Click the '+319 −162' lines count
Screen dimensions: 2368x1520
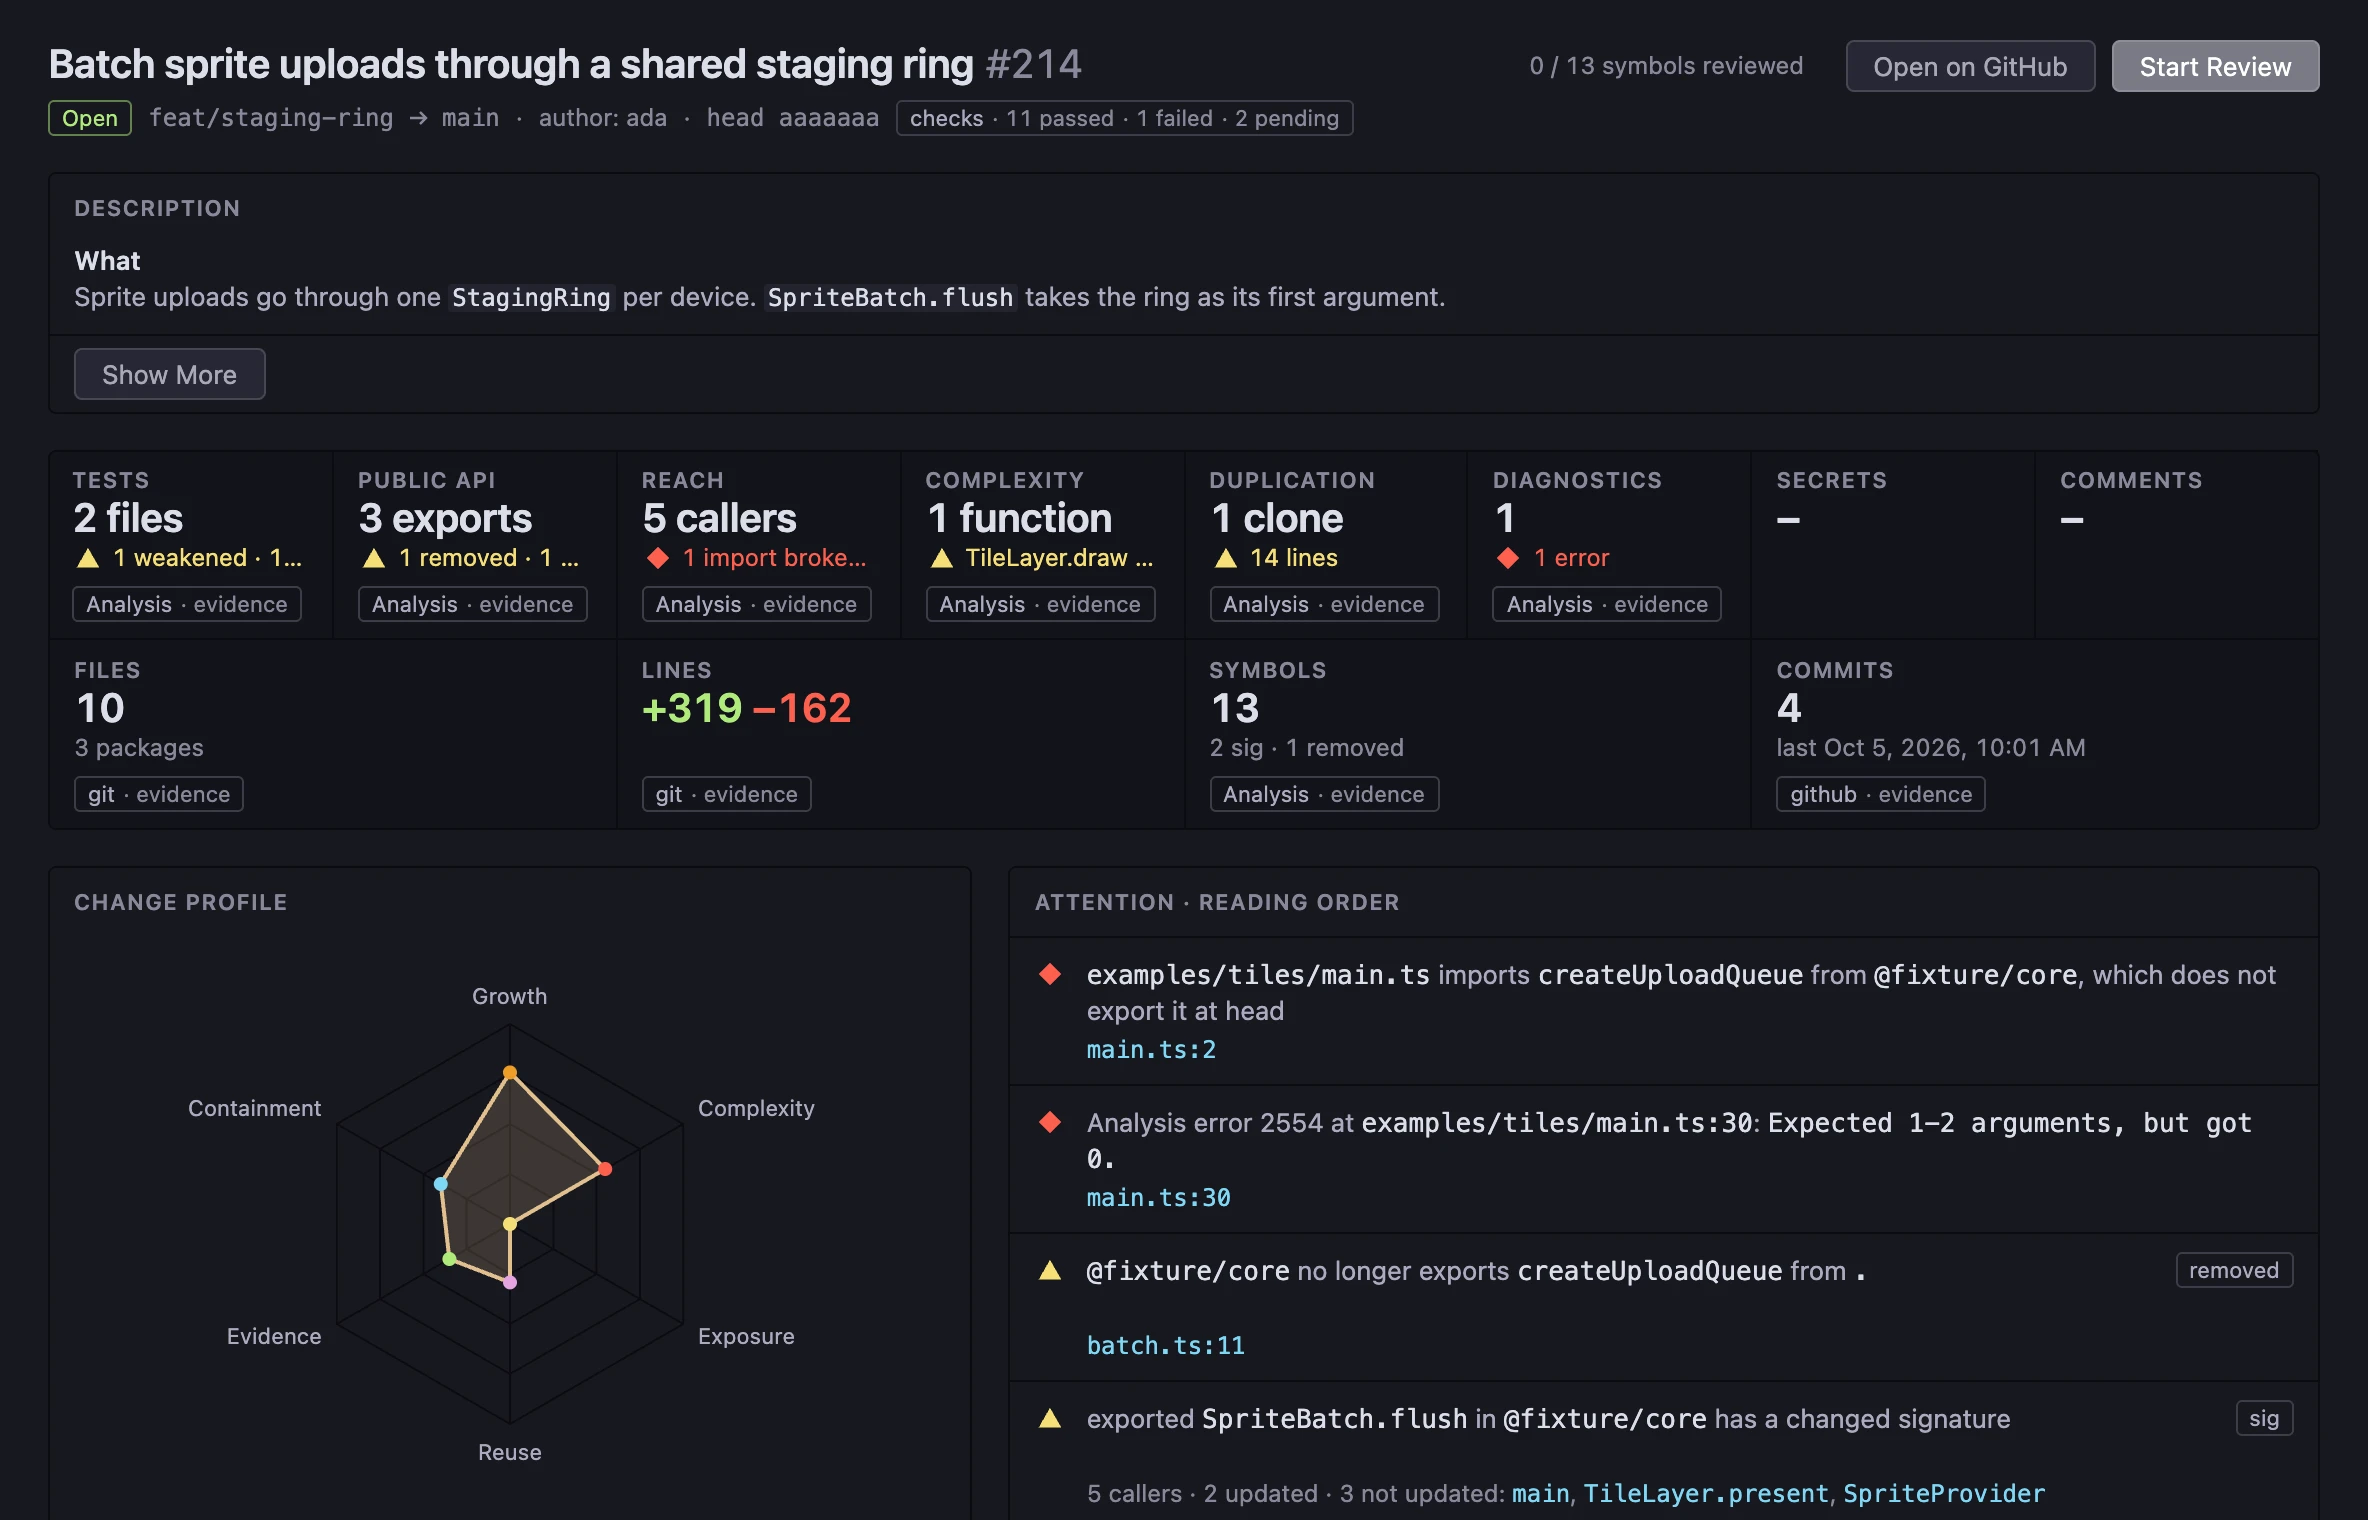click(746, 708)
